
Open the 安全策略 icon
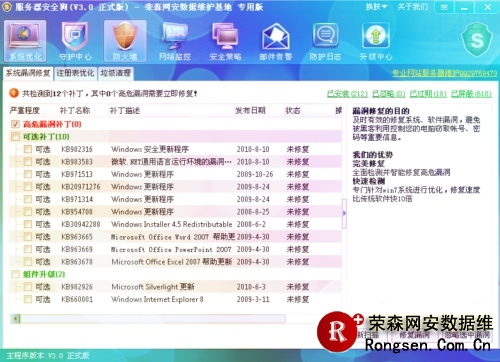point(225,41)
